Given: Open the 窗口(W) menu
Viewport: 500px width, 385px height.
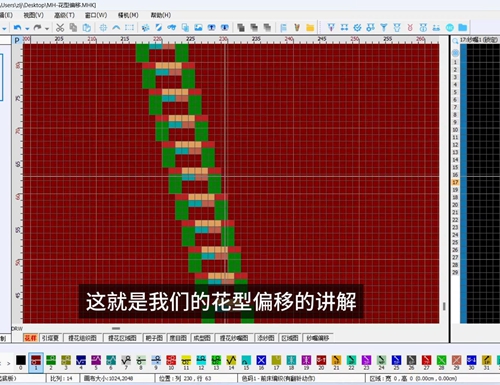Looking at the screenshot, I should click(96, 15).
